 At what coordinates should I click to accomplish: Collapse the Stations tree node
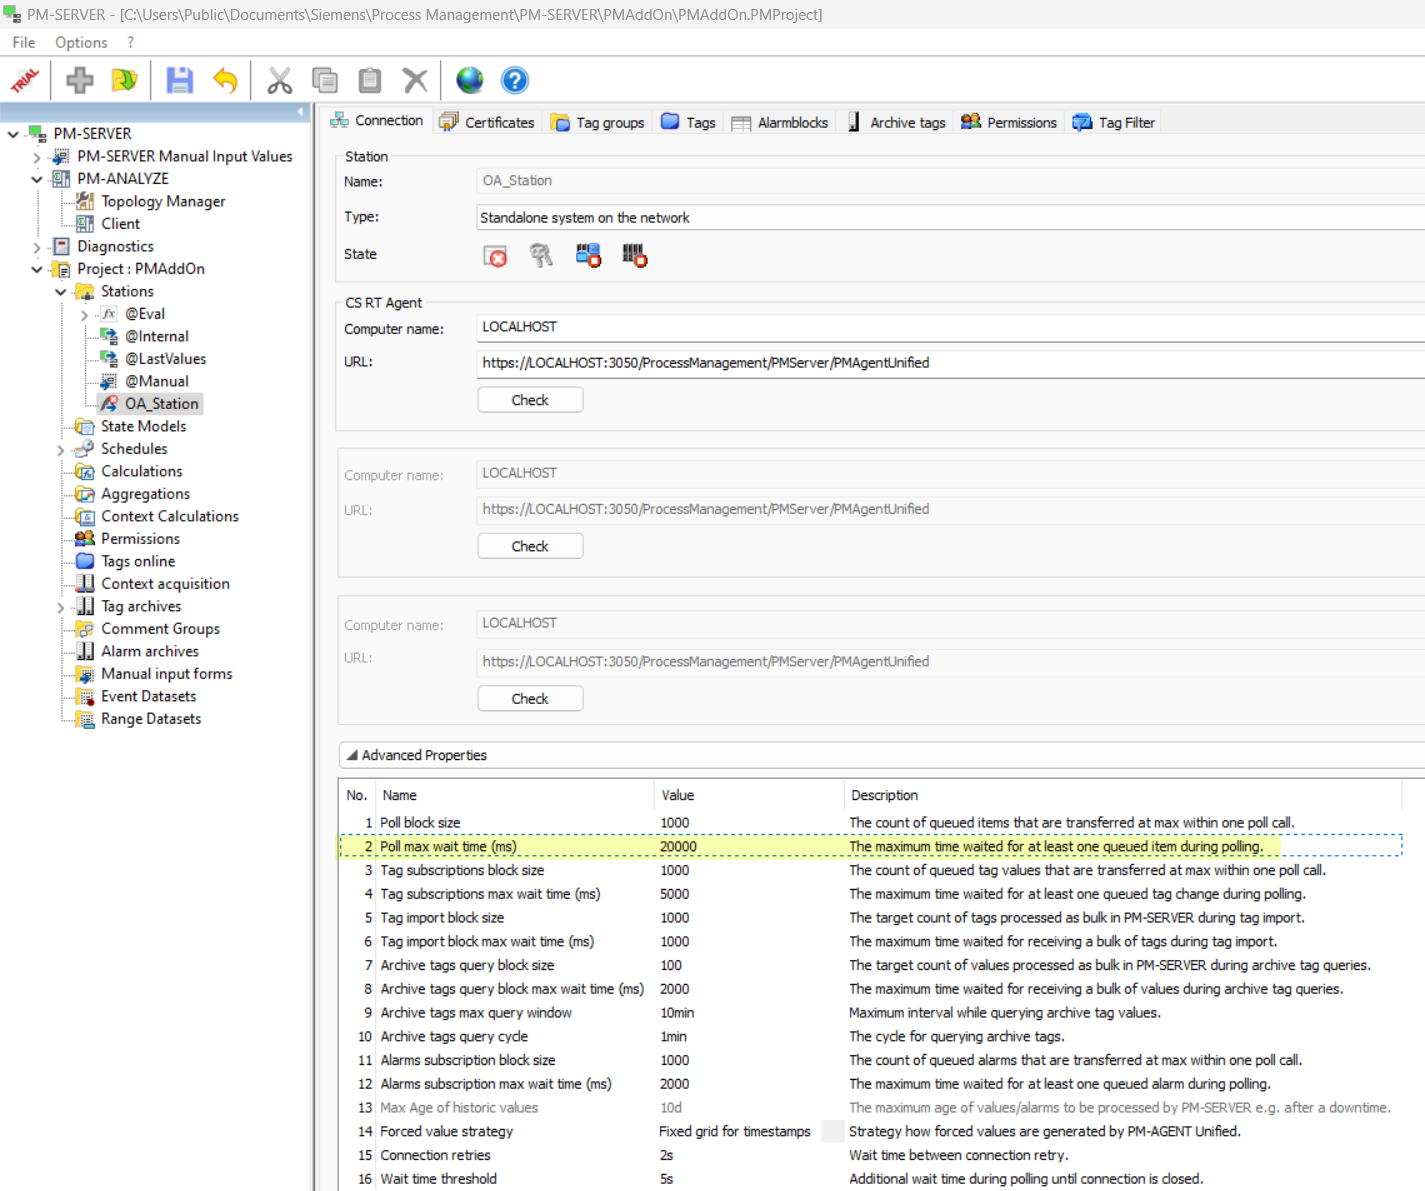point(61,292)
